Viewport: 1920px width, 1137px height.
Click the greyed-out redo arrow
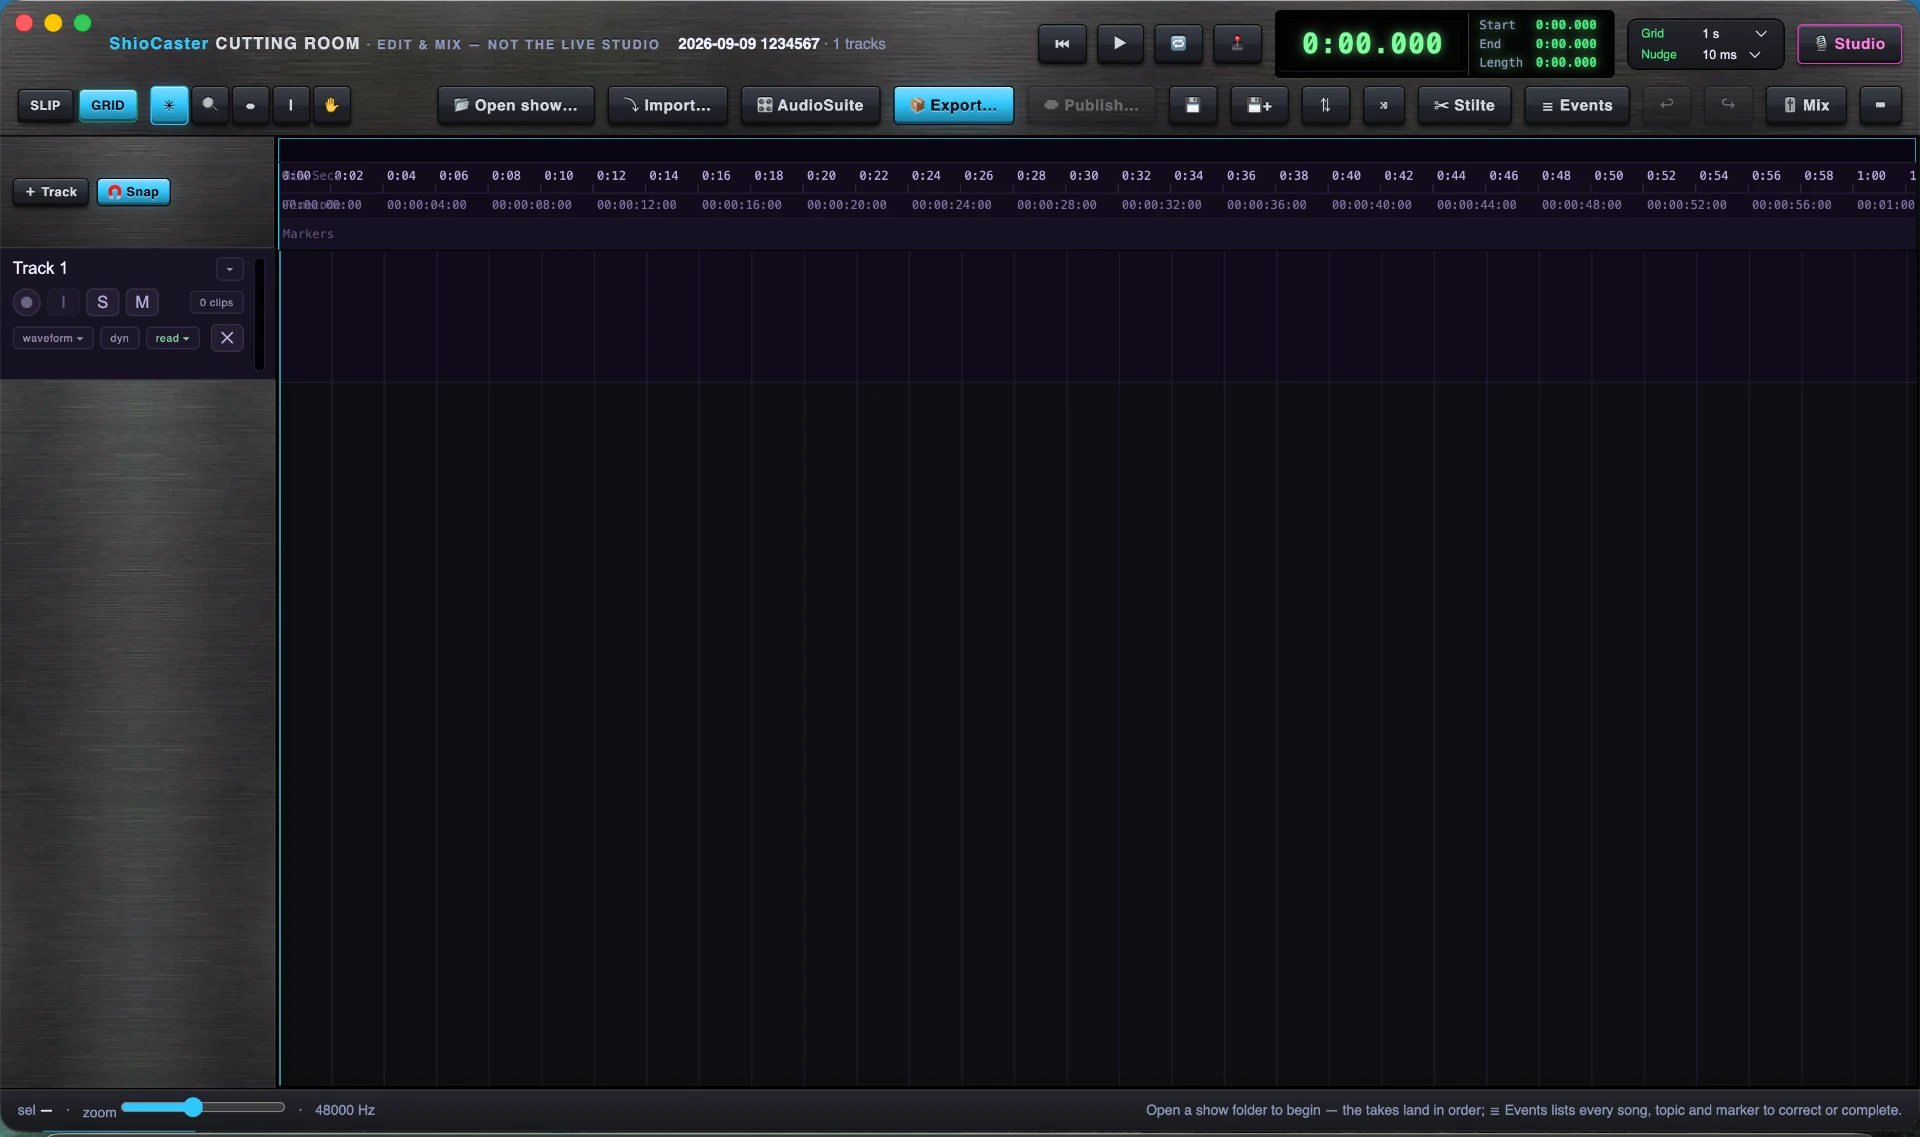pos(1728,105)
